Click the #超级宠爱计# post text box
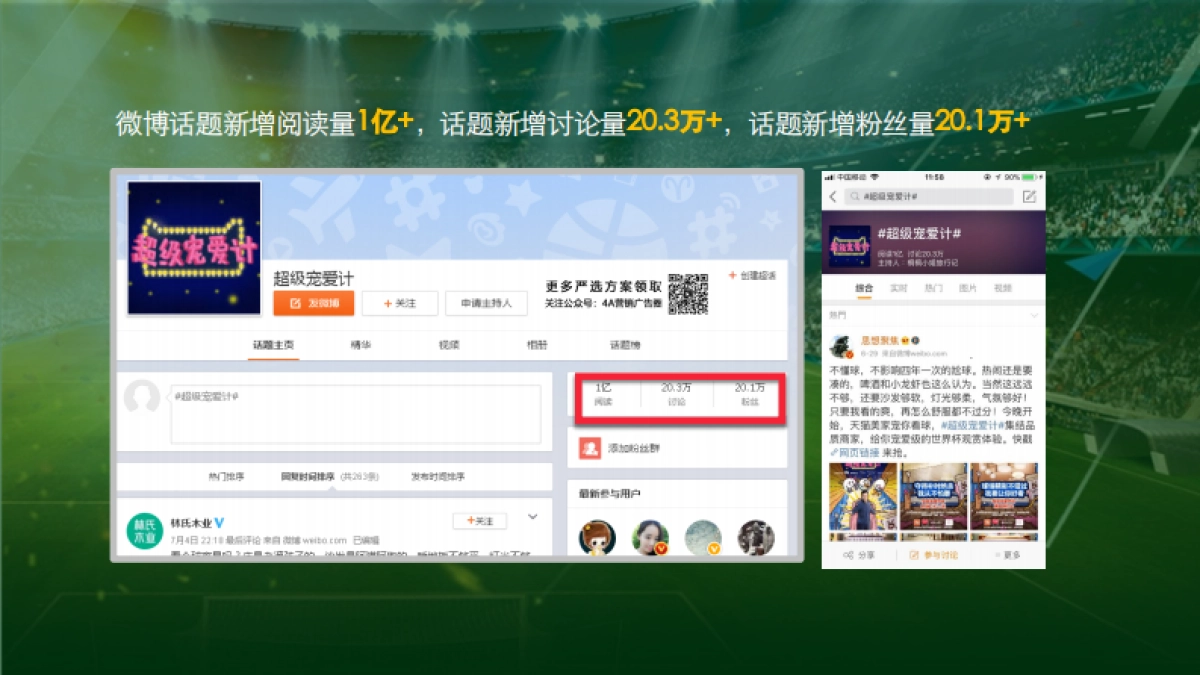1200x675 pixels. click(x=355, y=413)
